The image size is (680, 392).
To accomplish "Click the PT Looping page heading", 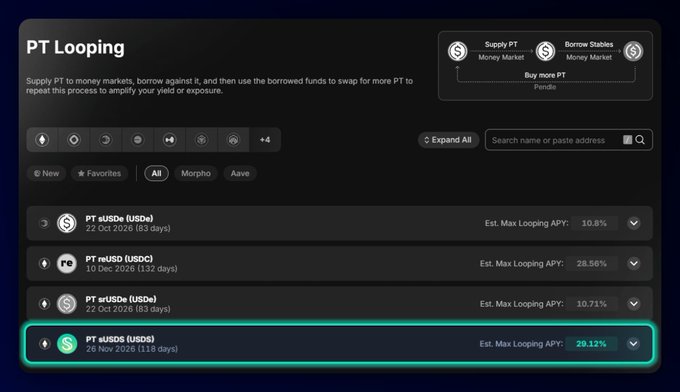I will (x=75, y=48).
